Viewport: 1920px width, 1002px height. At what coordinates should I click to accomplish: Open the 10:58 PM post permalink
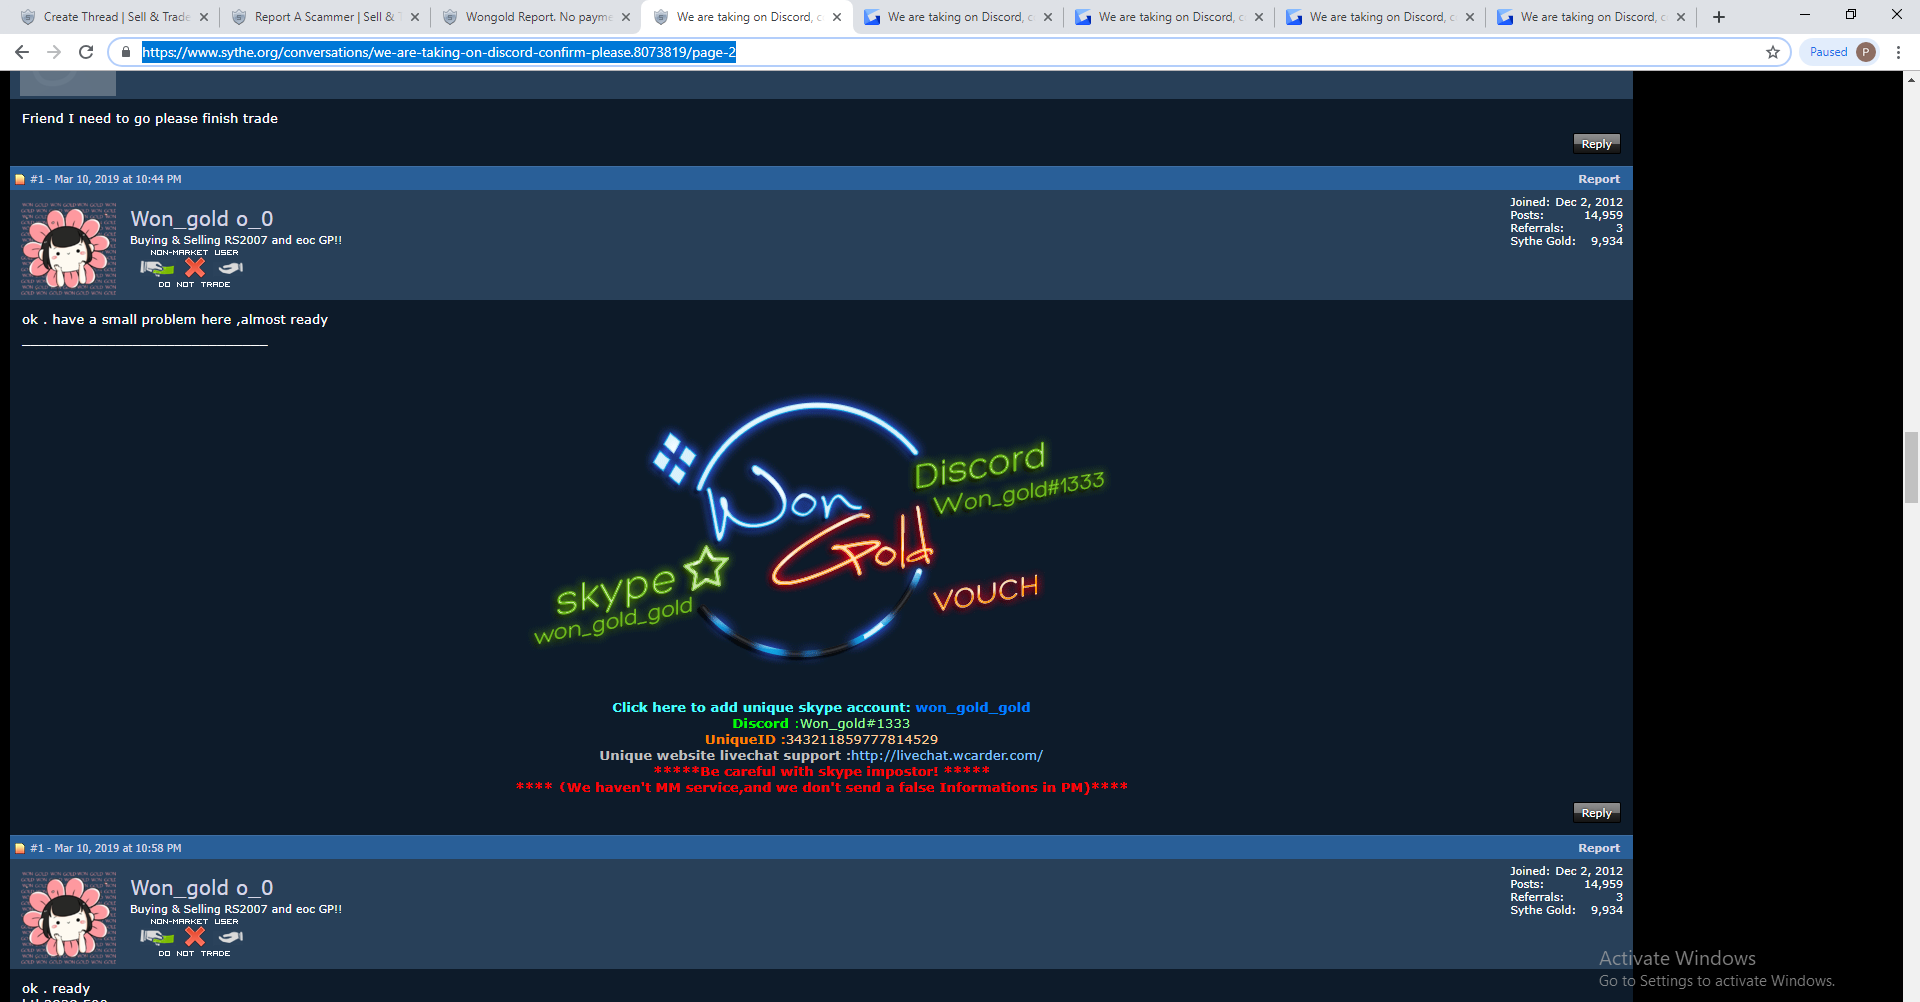pos(37,848)
